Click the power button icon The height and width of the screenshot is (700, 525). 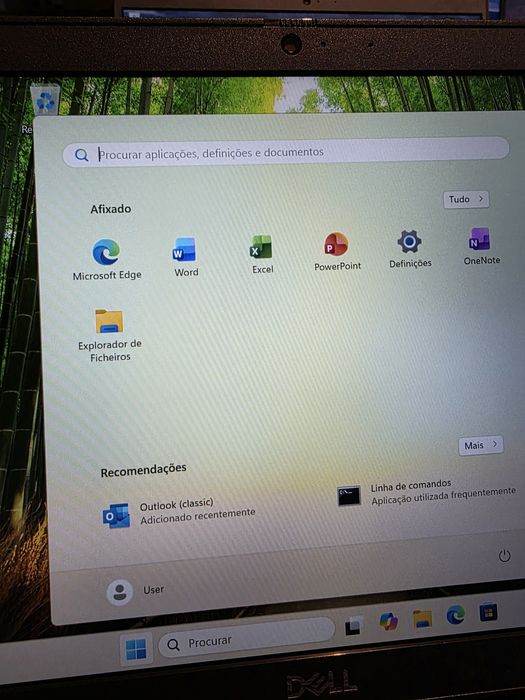[504, 556]
